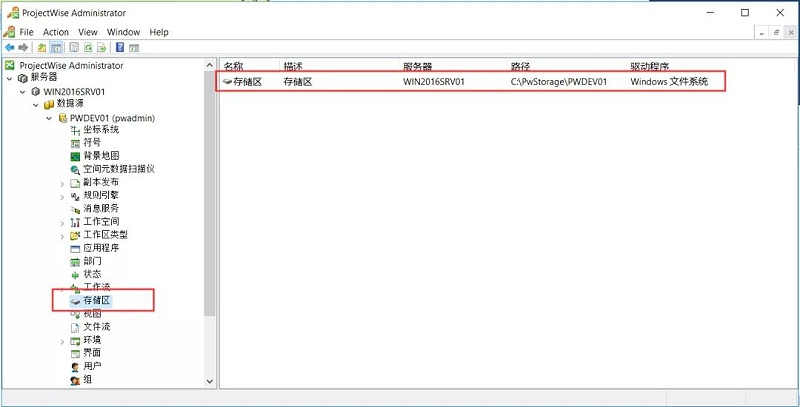Click the tree scrollbar up arrow
The image size is (800, 407).
(x=210, y=65)
